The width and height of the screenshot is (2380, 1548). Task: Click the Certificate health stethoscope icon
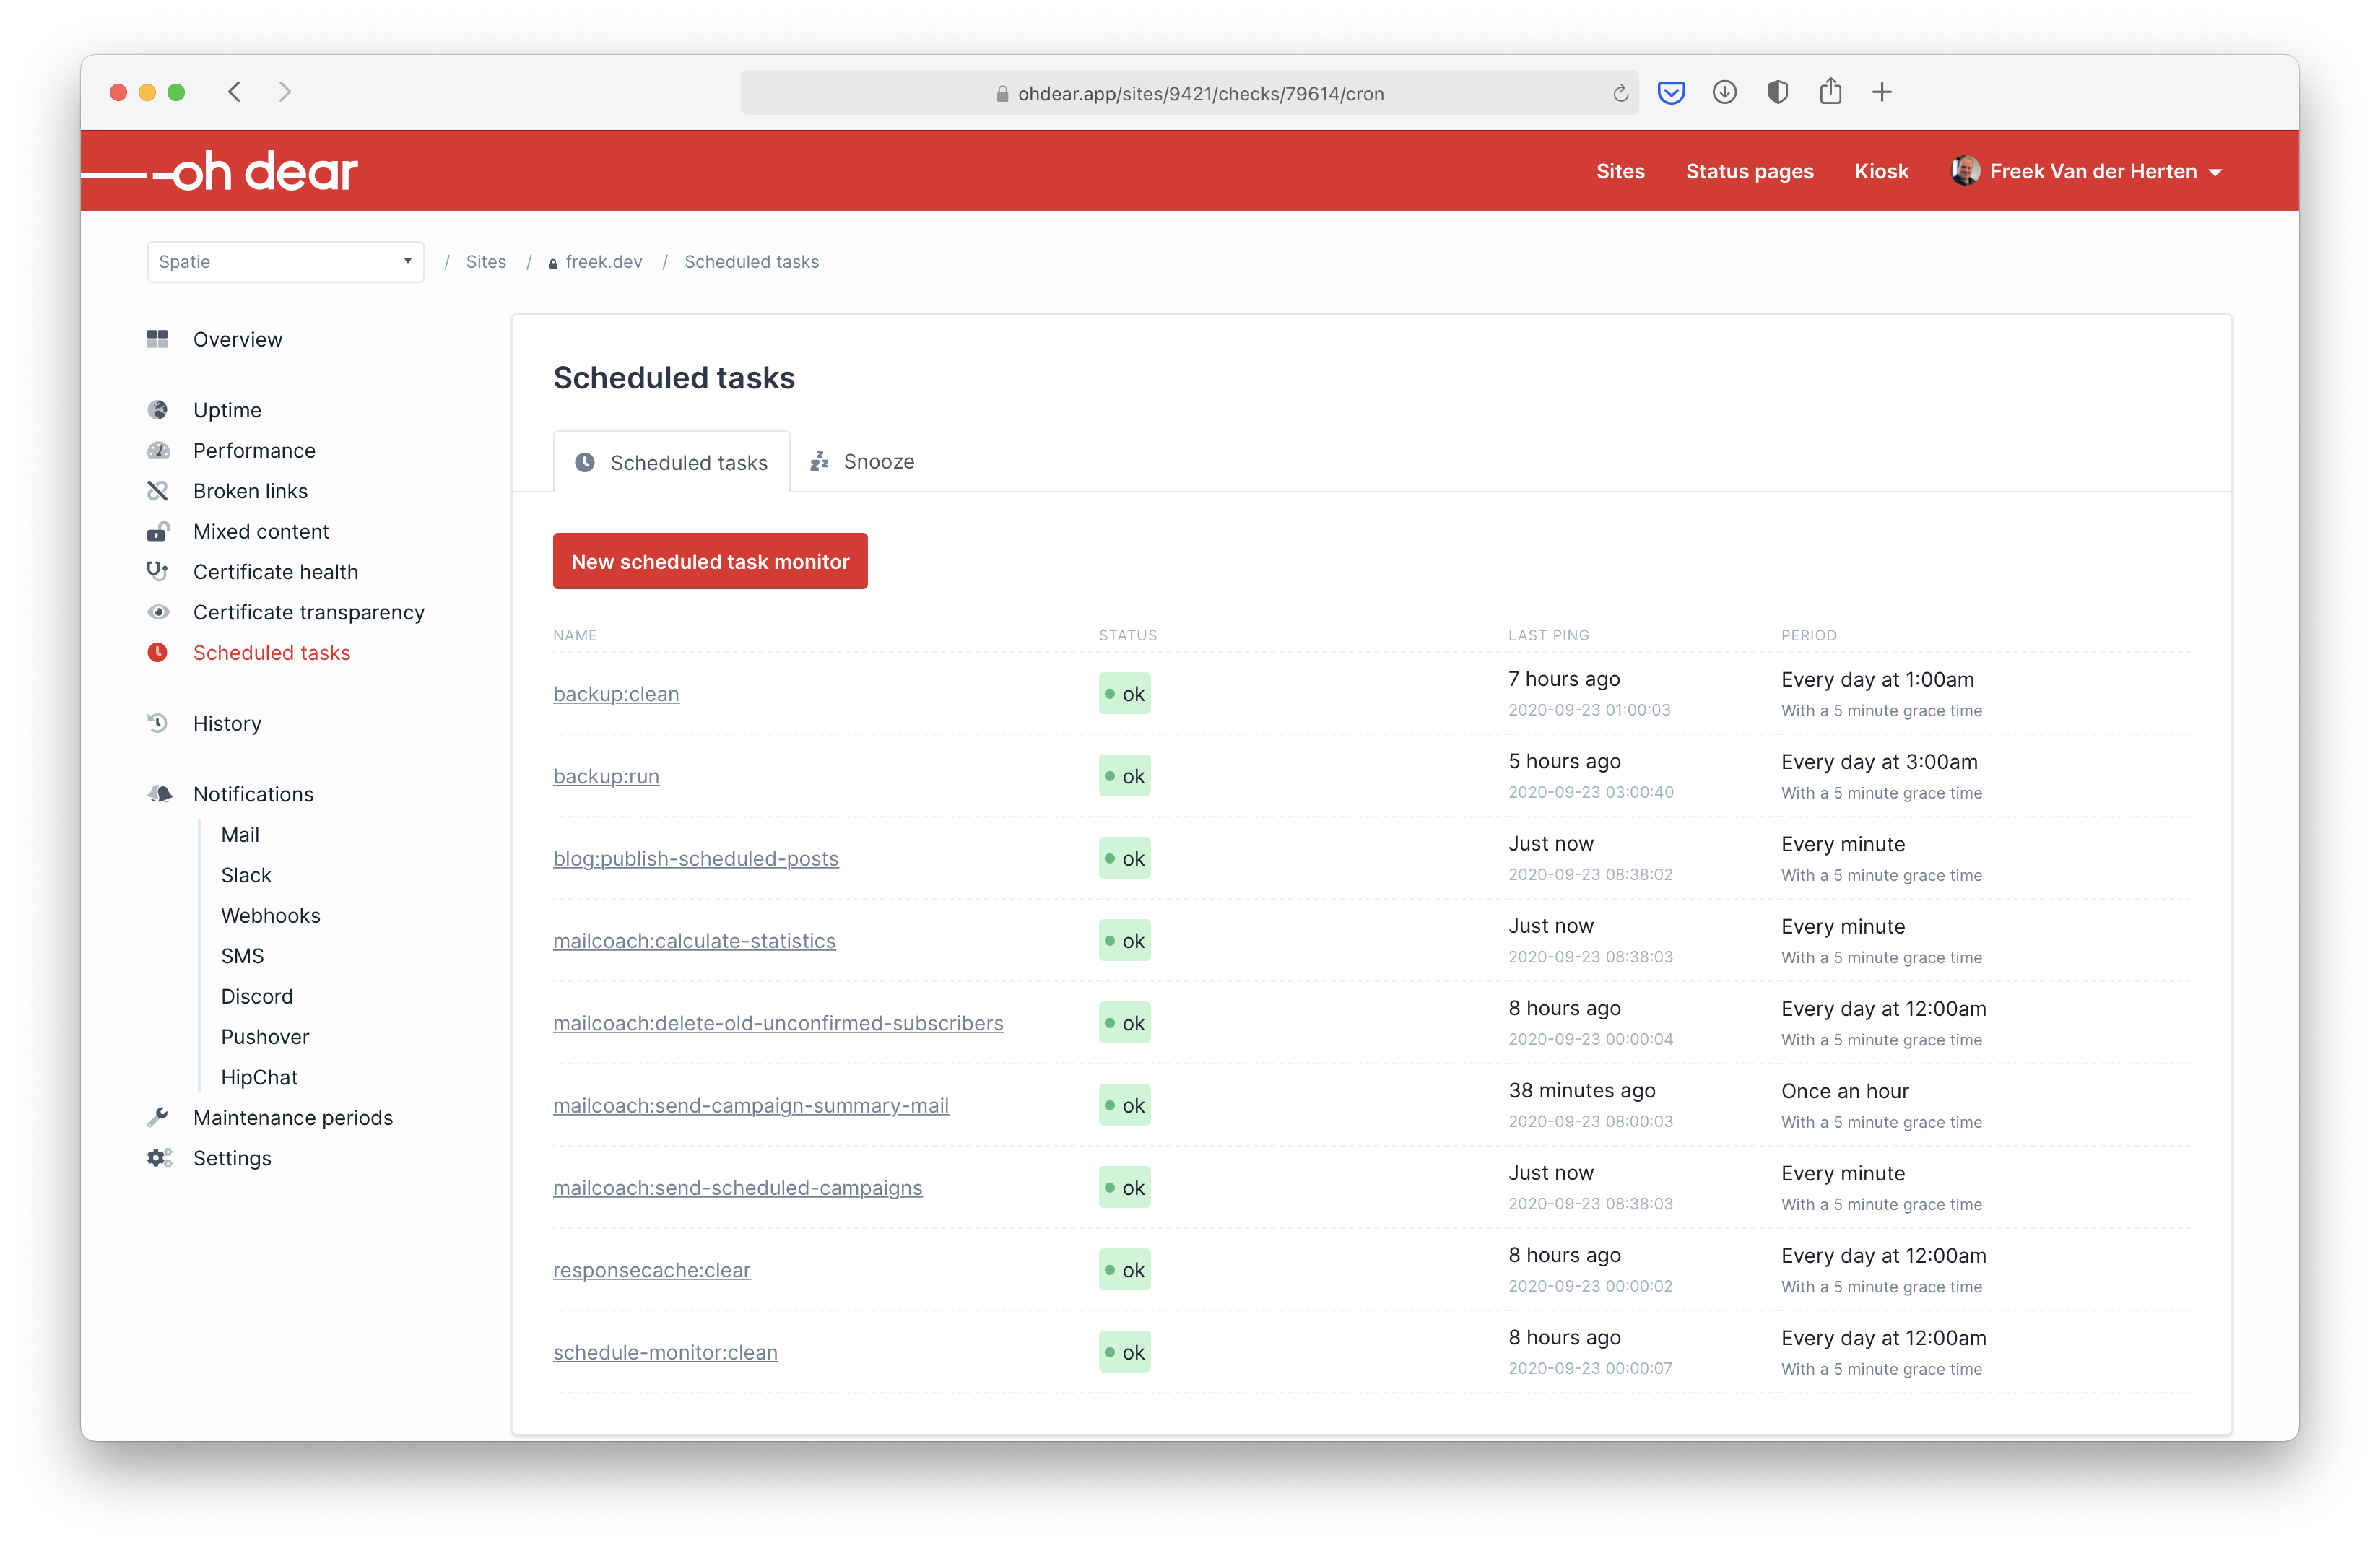[157, 571]
